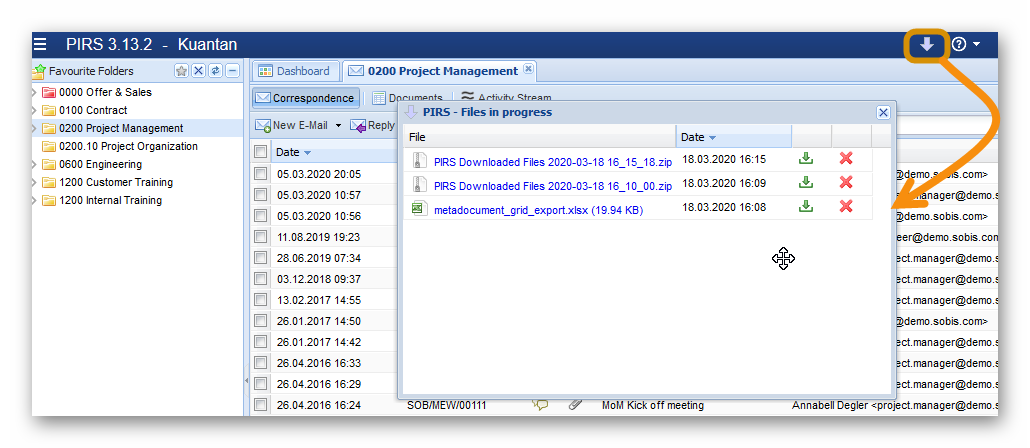Viewport: 1030px width, 448px height.
Task: Open PIRS Downloaded Files 16_15_18.zip link
Action: point(553,162)
